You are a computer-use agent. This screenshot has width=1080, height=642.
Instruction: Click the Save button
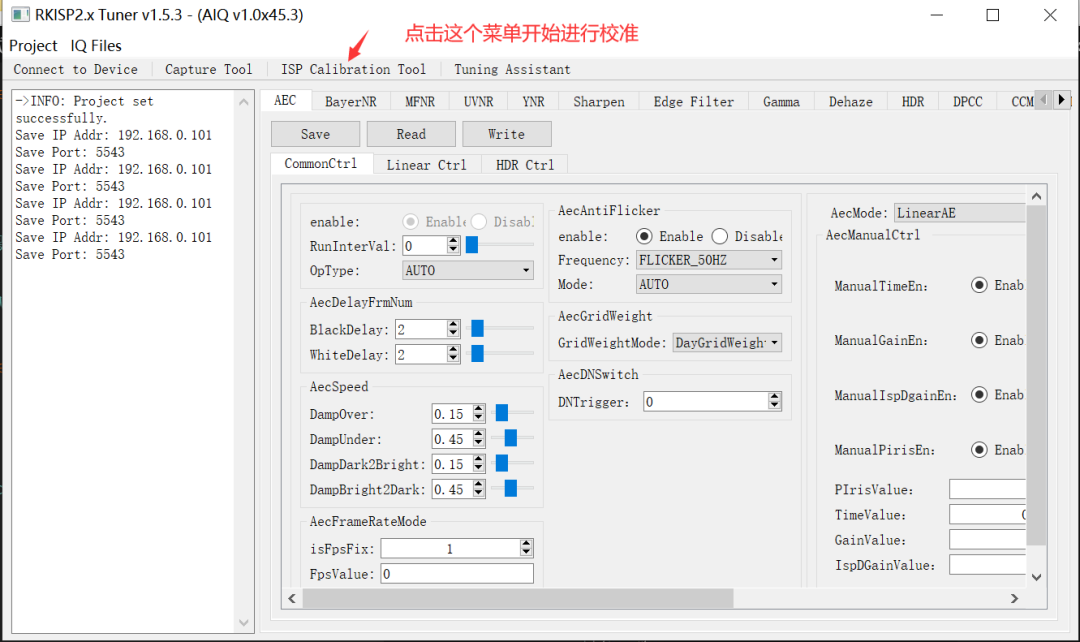(315, 133)
